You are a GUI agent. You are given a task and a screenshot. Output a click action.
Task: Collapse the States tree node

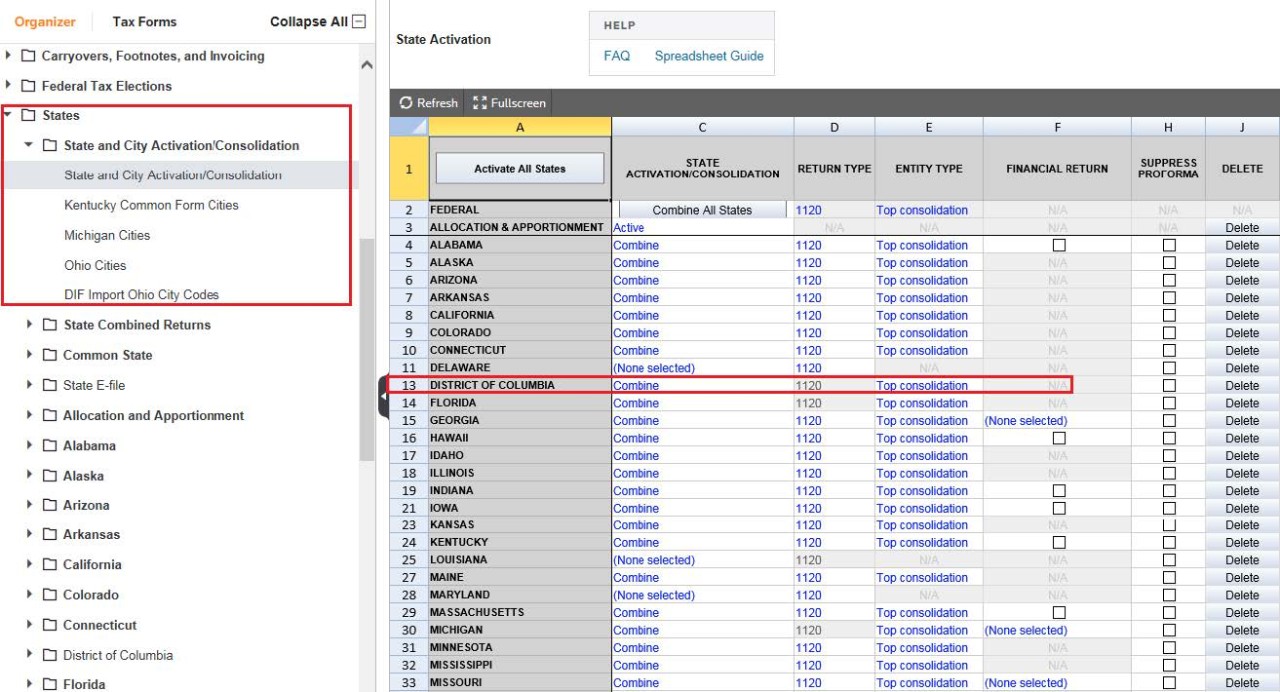coord(9,115)
